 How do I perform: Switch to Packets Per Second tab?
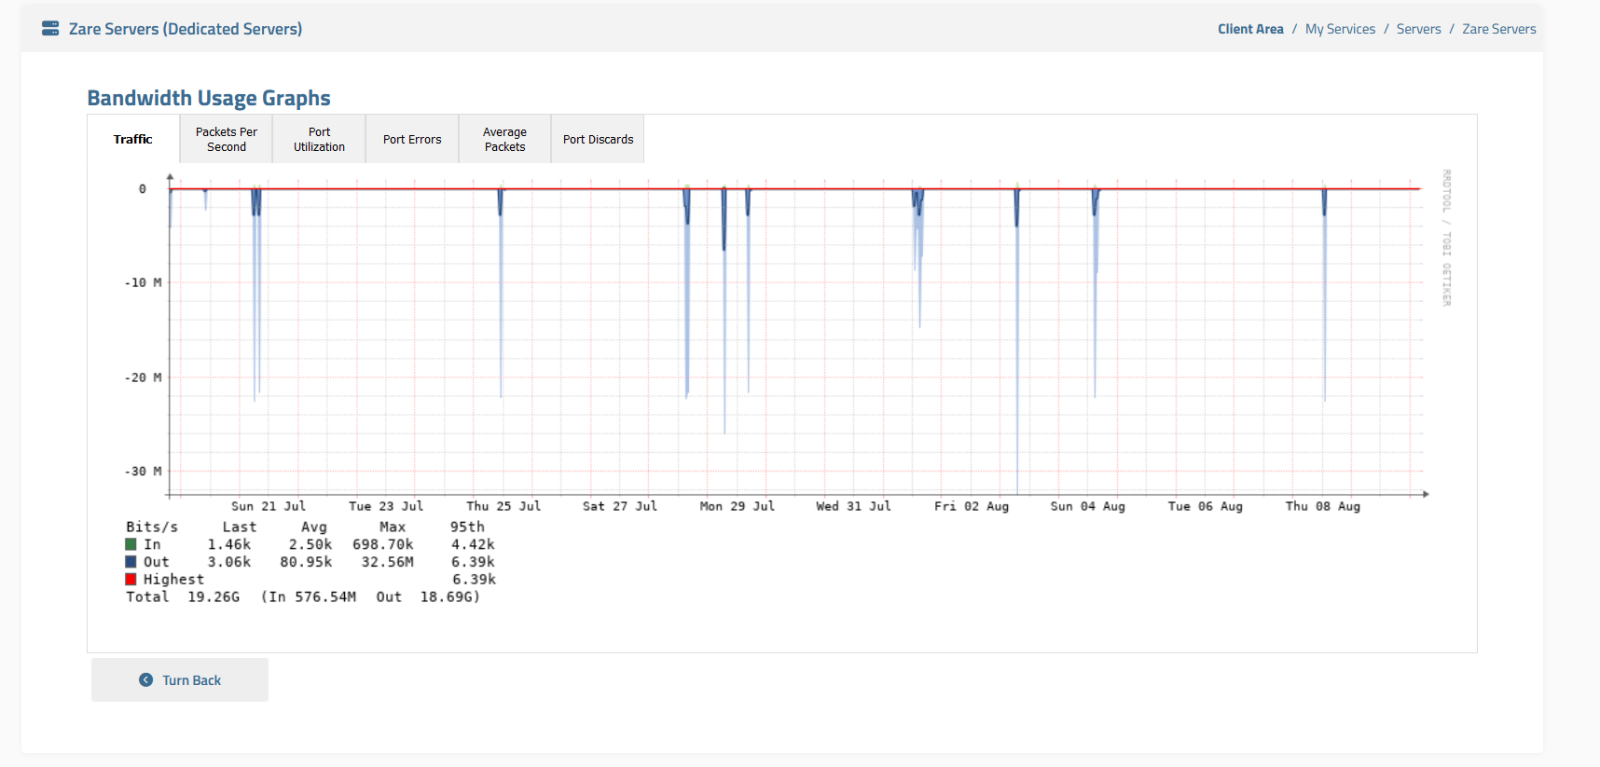click(x=226, y=139)
